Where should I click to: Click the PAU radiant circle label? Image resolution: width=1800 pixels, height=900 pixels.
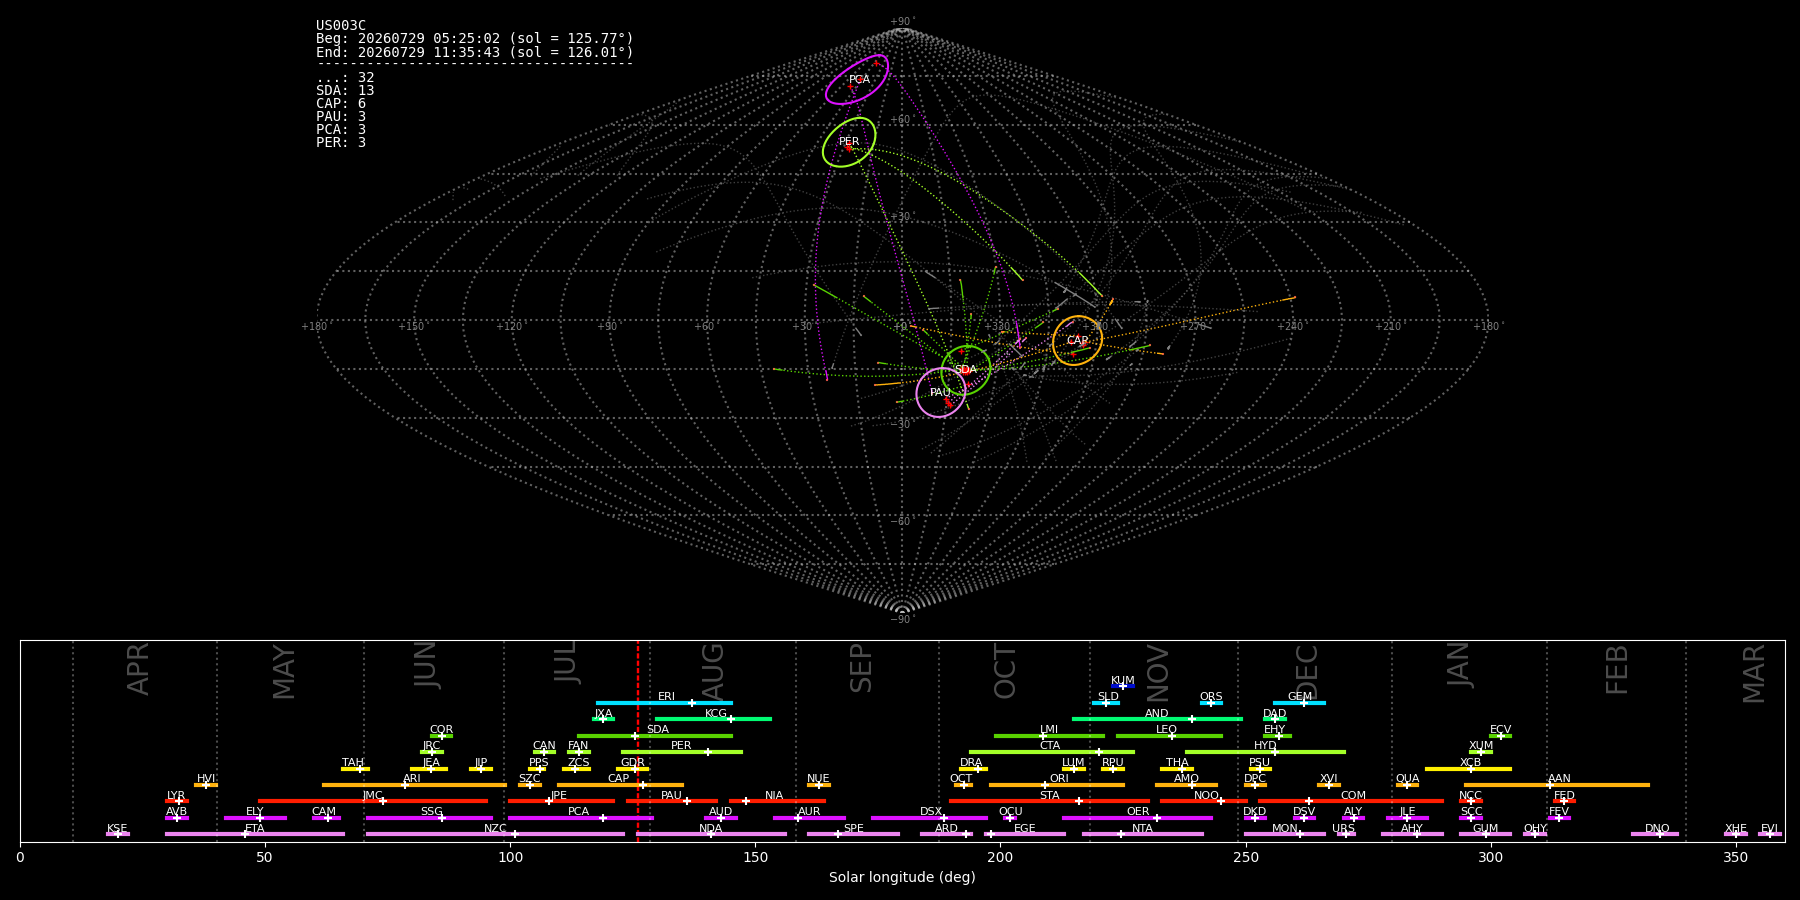(940, 393)
